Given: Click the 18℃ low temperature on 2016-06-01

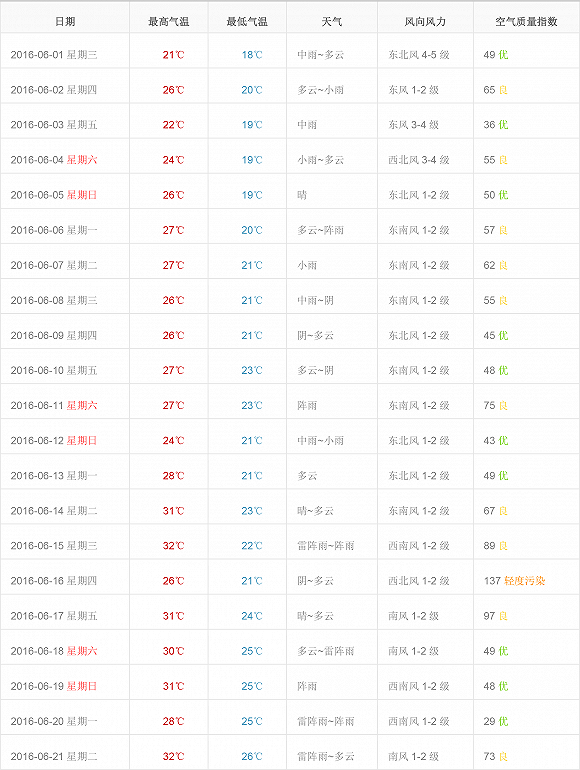Looking at the screenshot, I should coord(252,55).
